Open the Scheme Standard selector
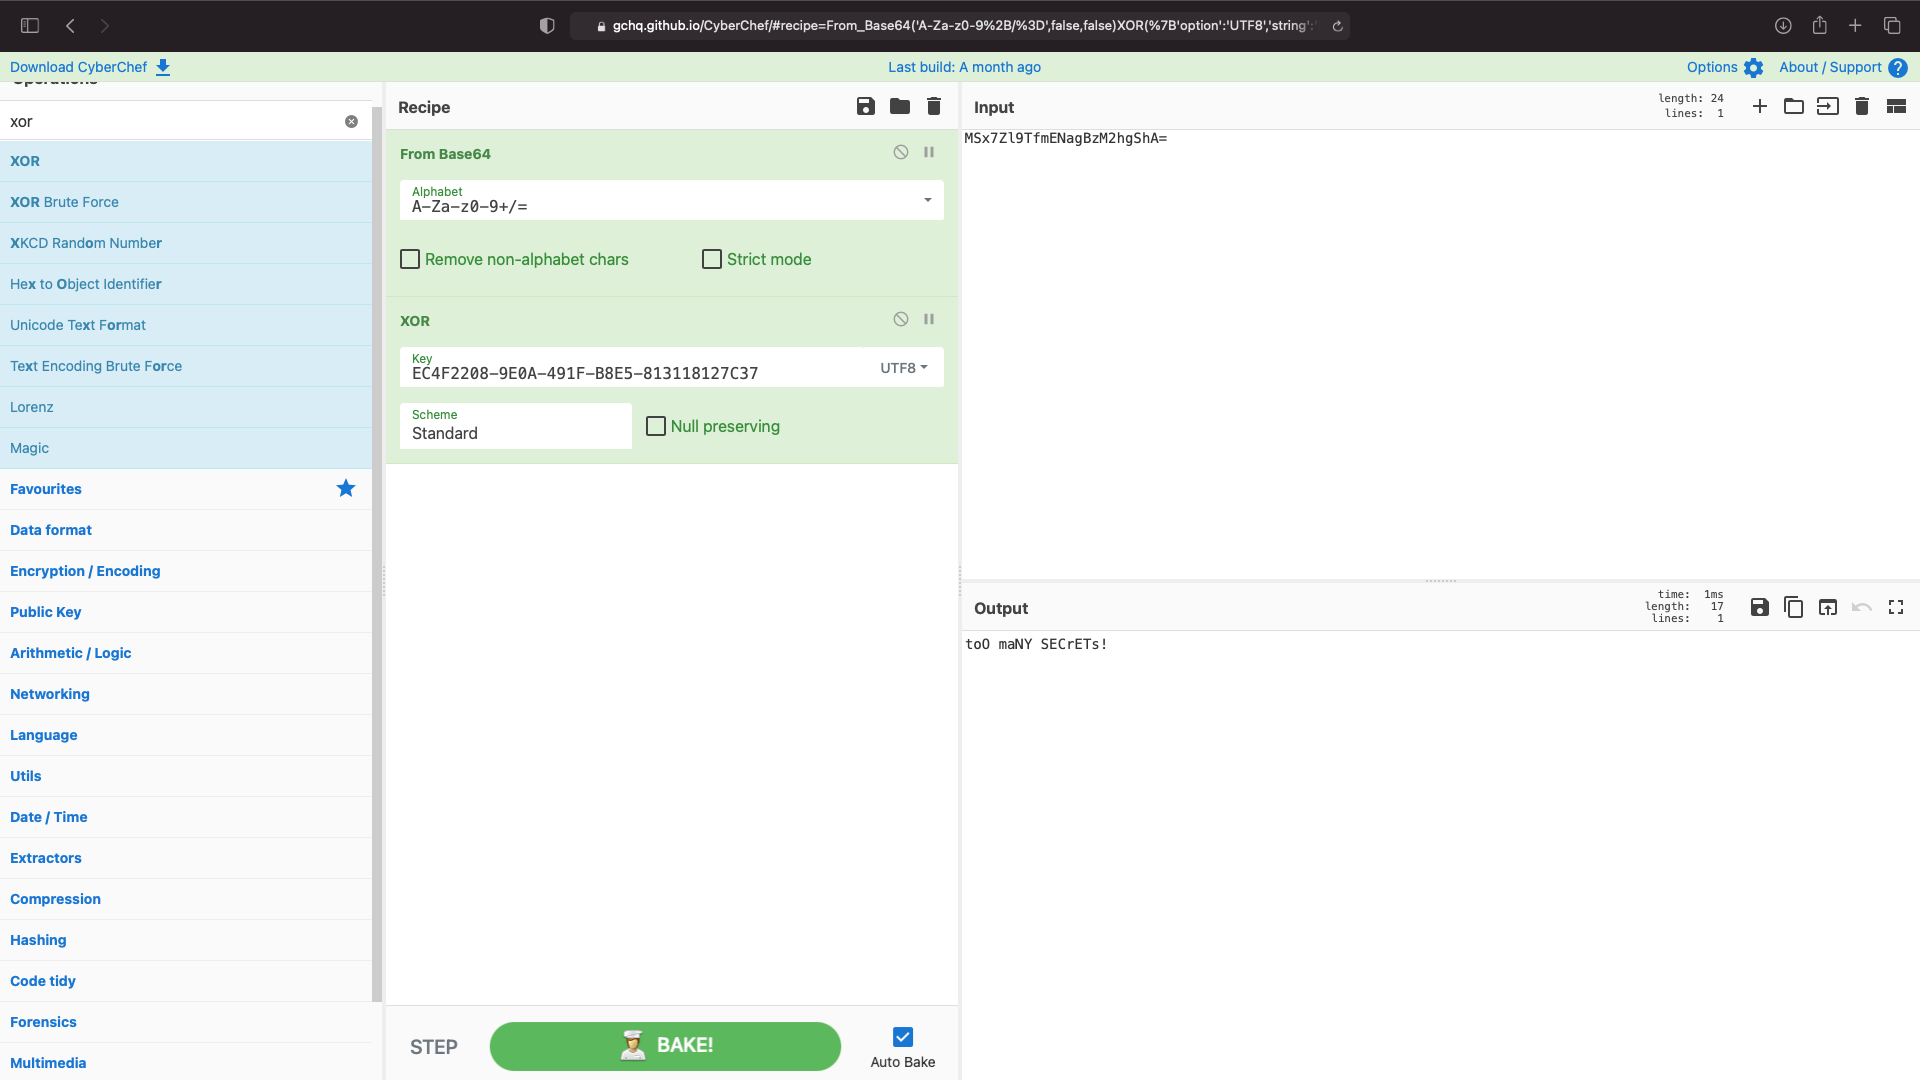This screenshot has height=1080, width=1920. click(515, 427)
